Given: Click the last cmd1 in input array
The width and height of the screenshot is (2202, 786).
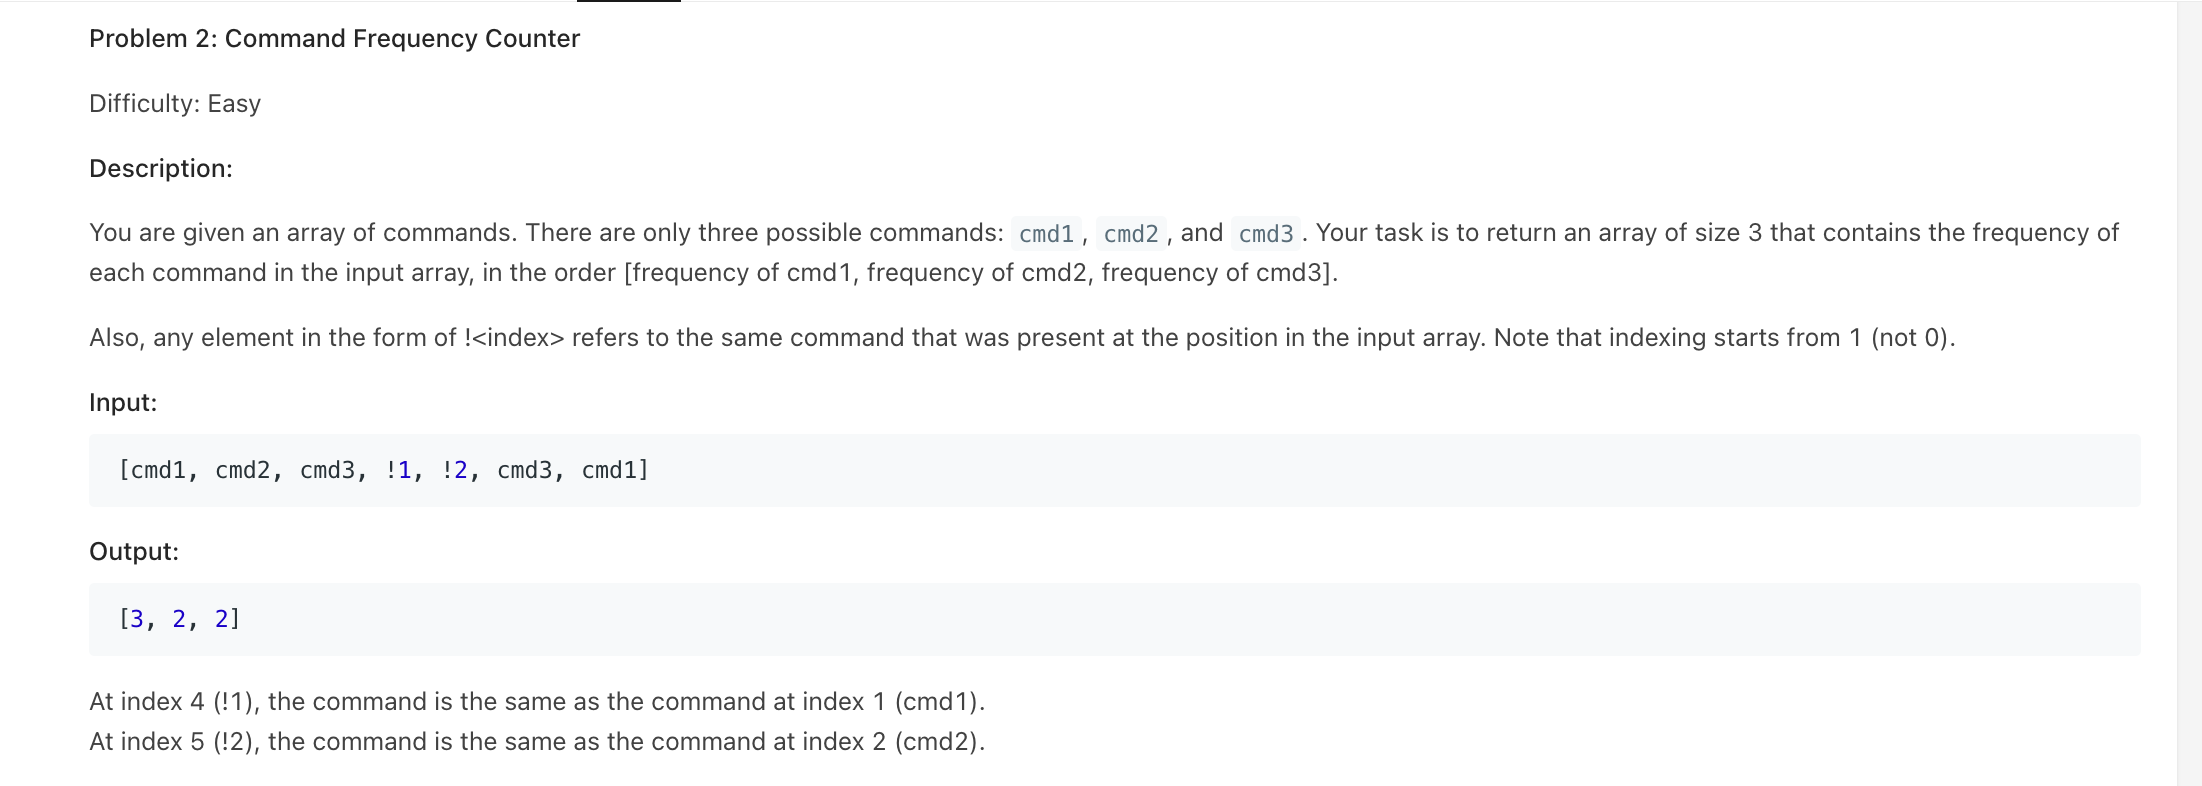Looking at the screenshot, I should pos(609,470).
